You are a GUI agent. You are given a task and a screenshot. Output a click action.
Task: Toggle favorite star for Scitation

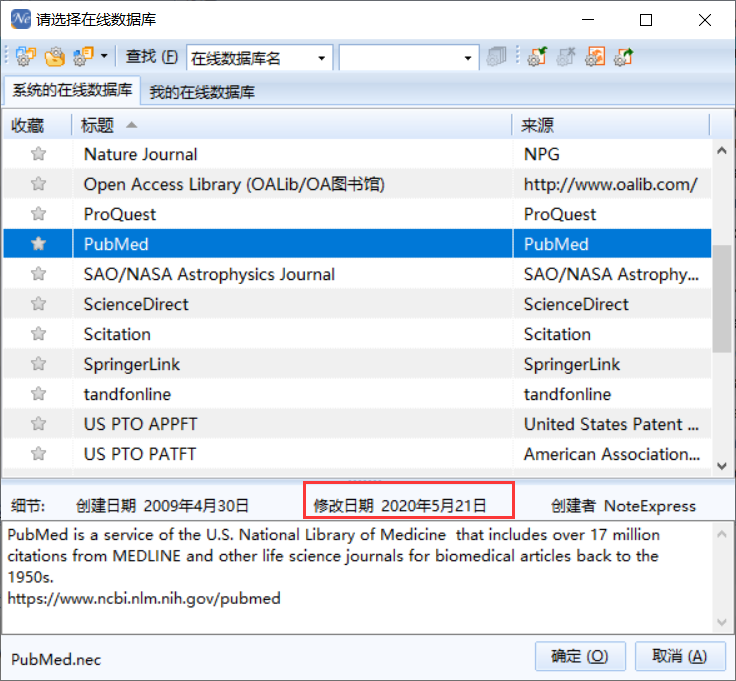pos(38,334)
